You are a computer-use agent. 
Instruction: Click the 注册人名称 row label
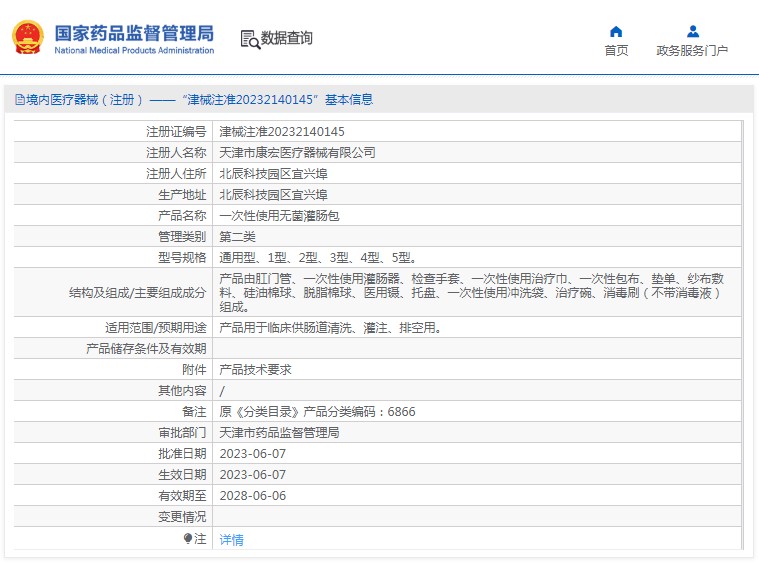pyautogui.click(x=176, y=152)
